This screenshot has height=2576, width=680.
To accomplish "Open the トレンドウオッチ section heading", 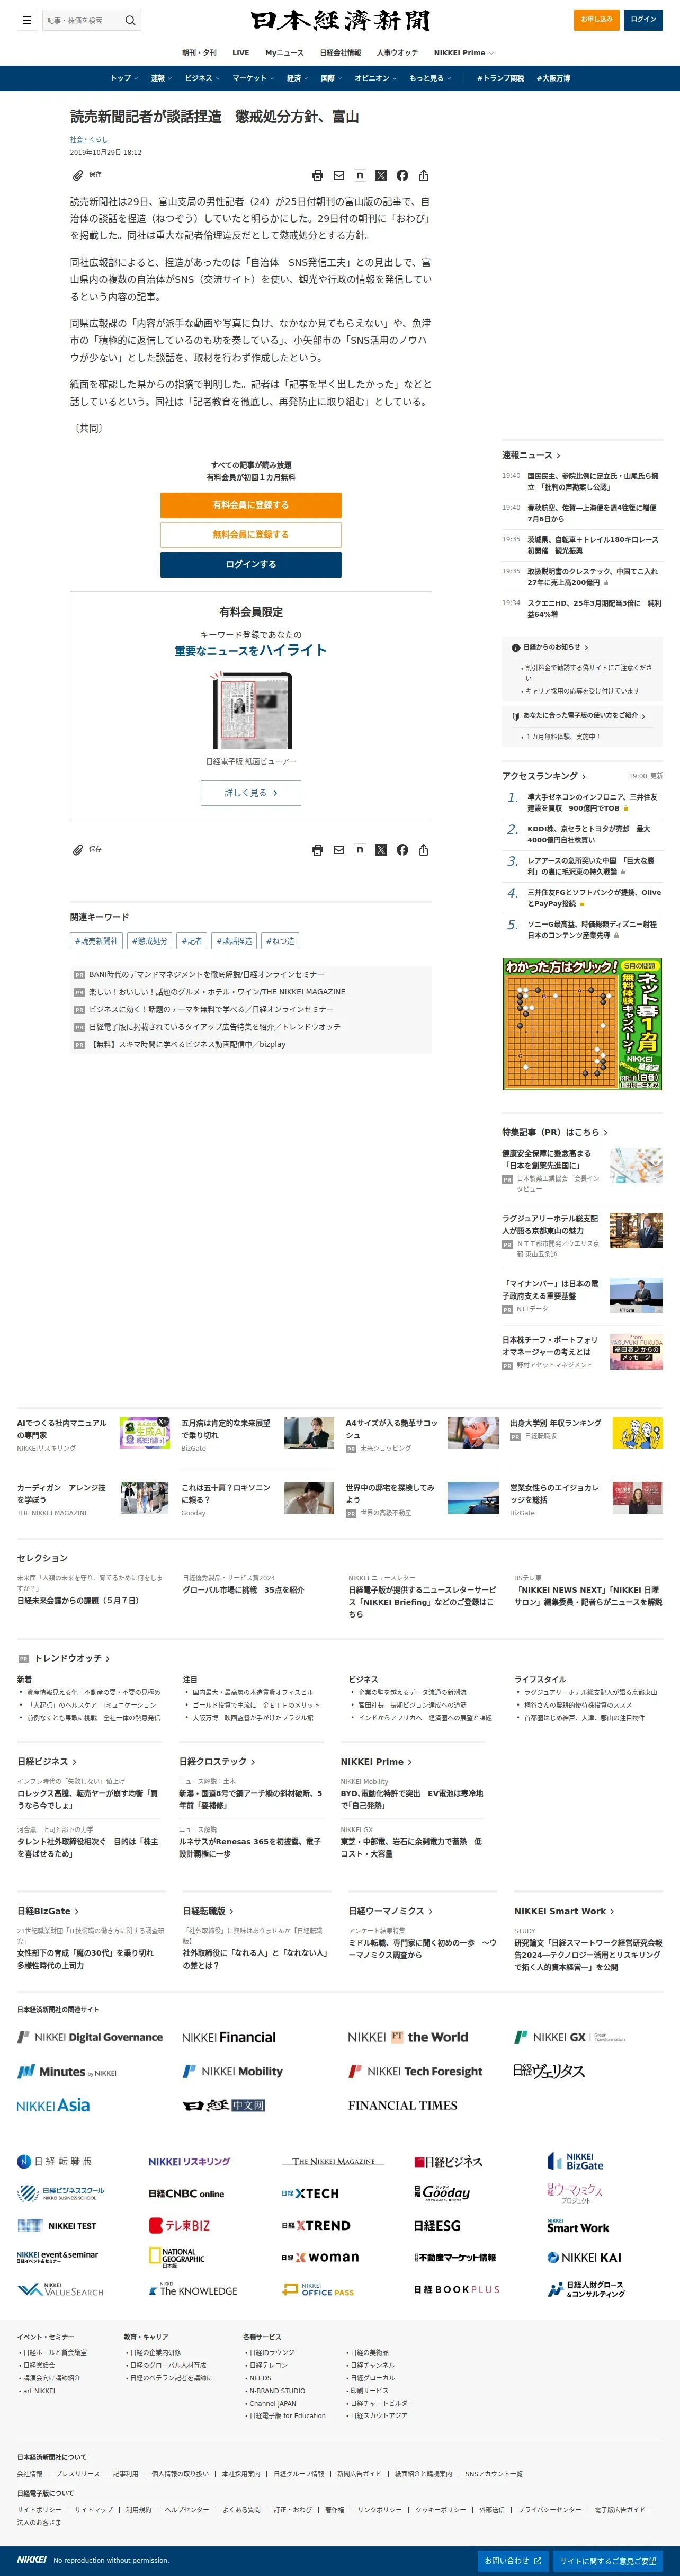I will pos(72,1658).
